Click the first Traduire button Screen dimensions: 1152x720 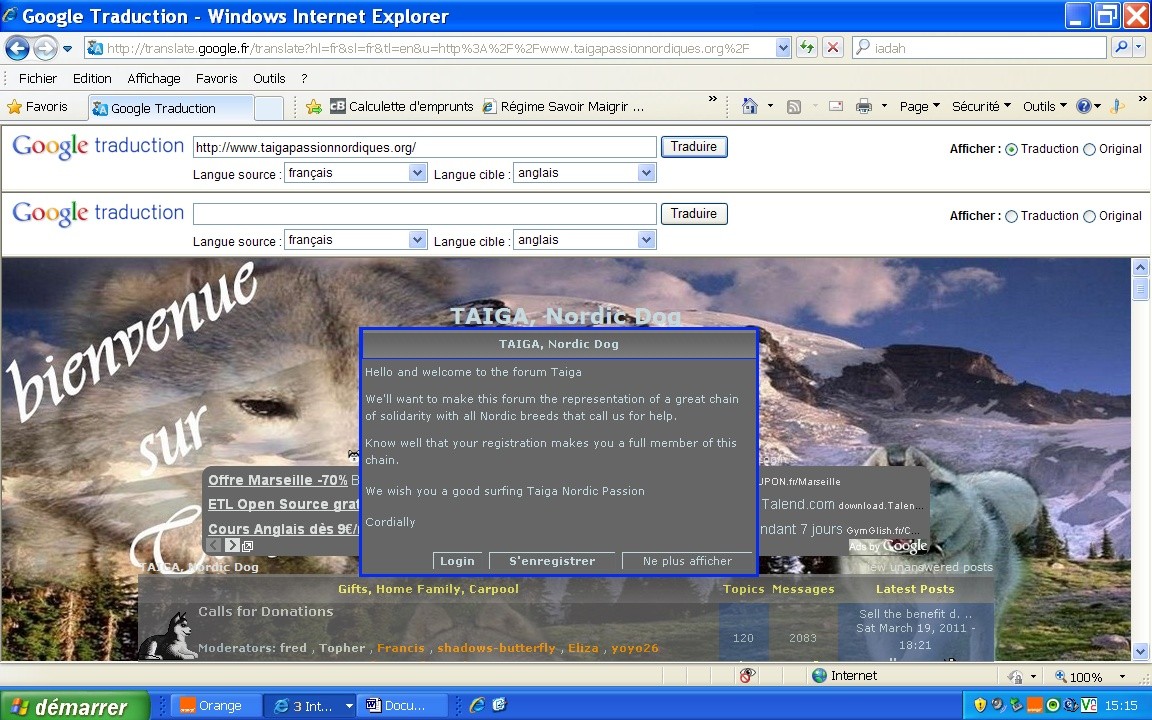pyautogui.click(x=694, y=147)
